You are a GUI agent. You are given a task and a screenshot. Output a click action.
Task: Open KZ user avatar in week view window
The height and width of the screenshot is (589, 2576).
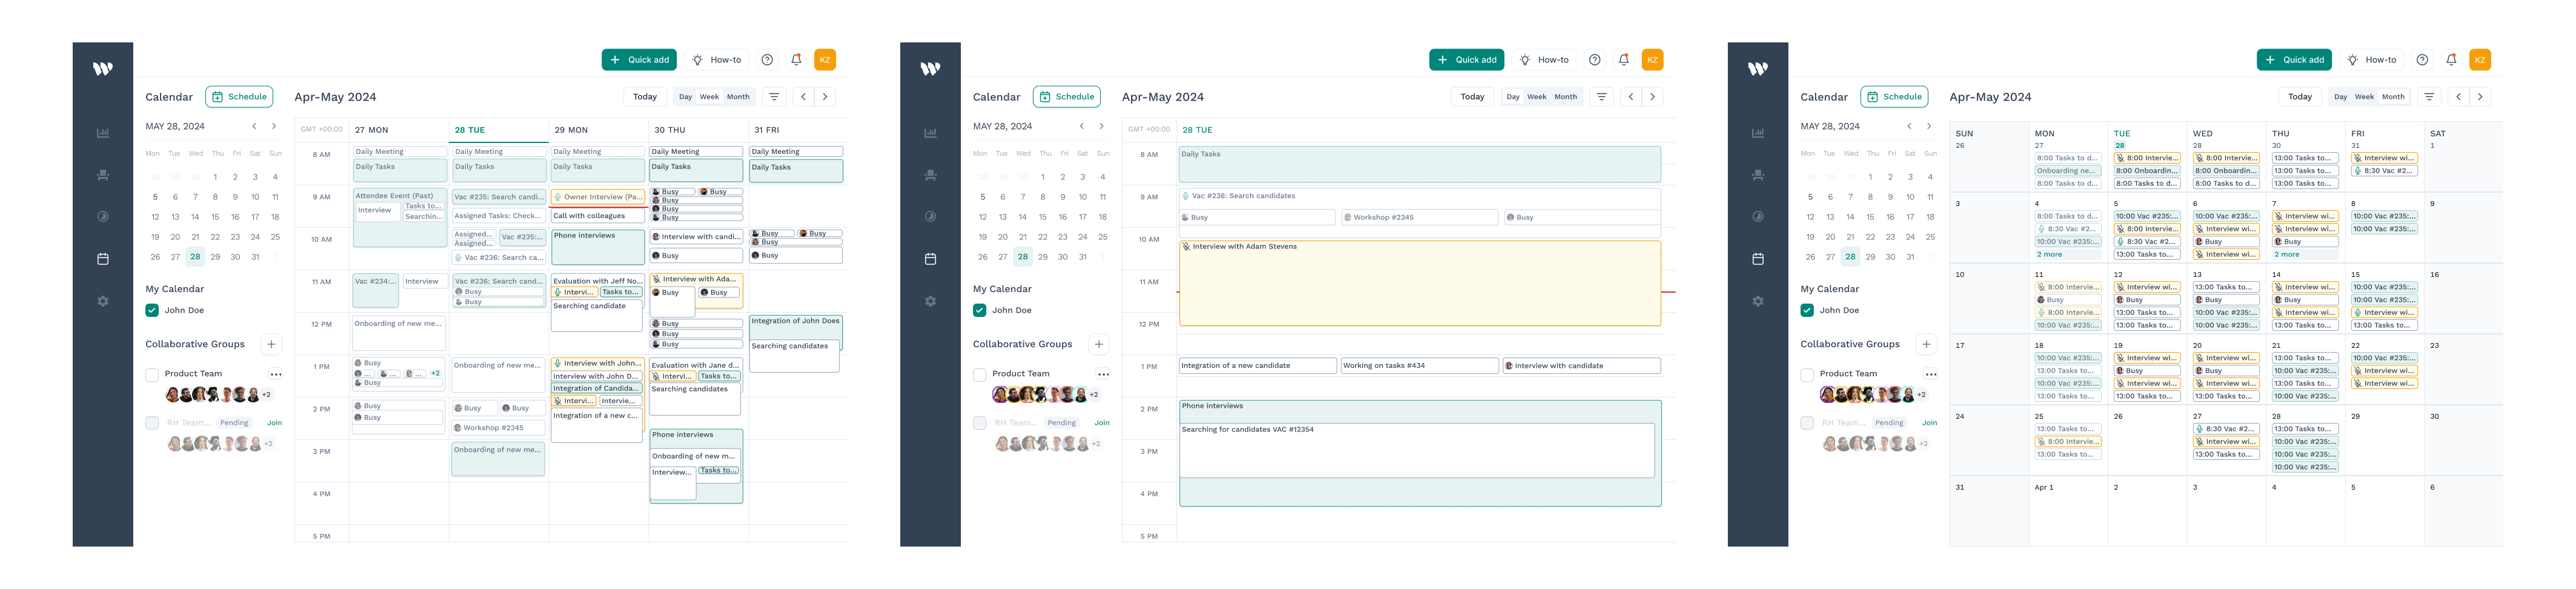click(x=825, y=60)
